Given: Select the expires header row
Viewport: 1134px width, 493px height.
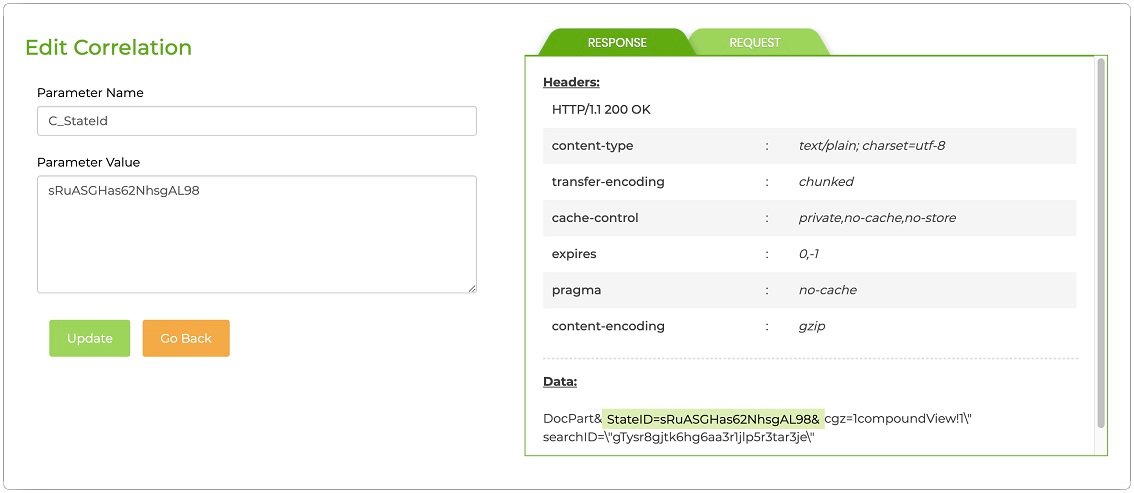Looking at the screenshot, I should (x=809, y=254).
